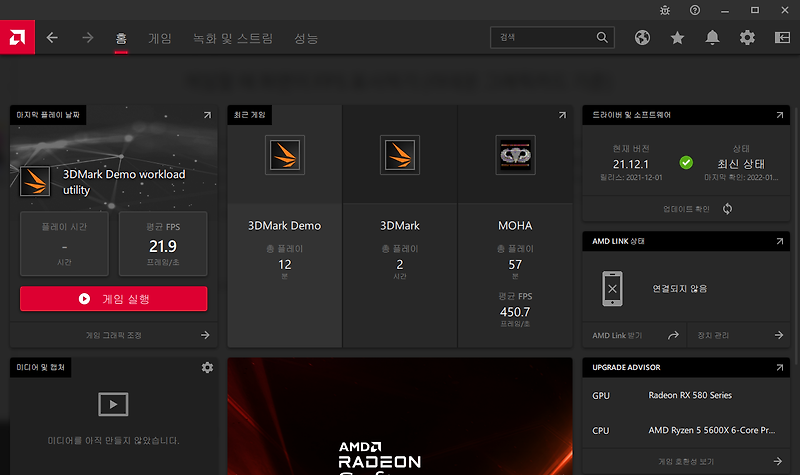
Task: Click the AMD logo button
Action: [17, 37]
